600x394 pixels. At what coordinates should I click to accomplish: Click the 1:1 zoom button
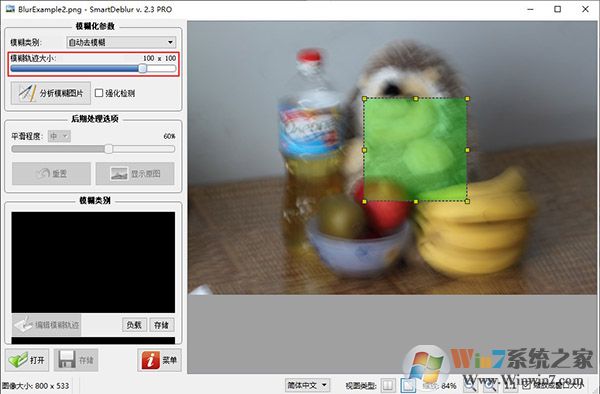coord(510,385)
